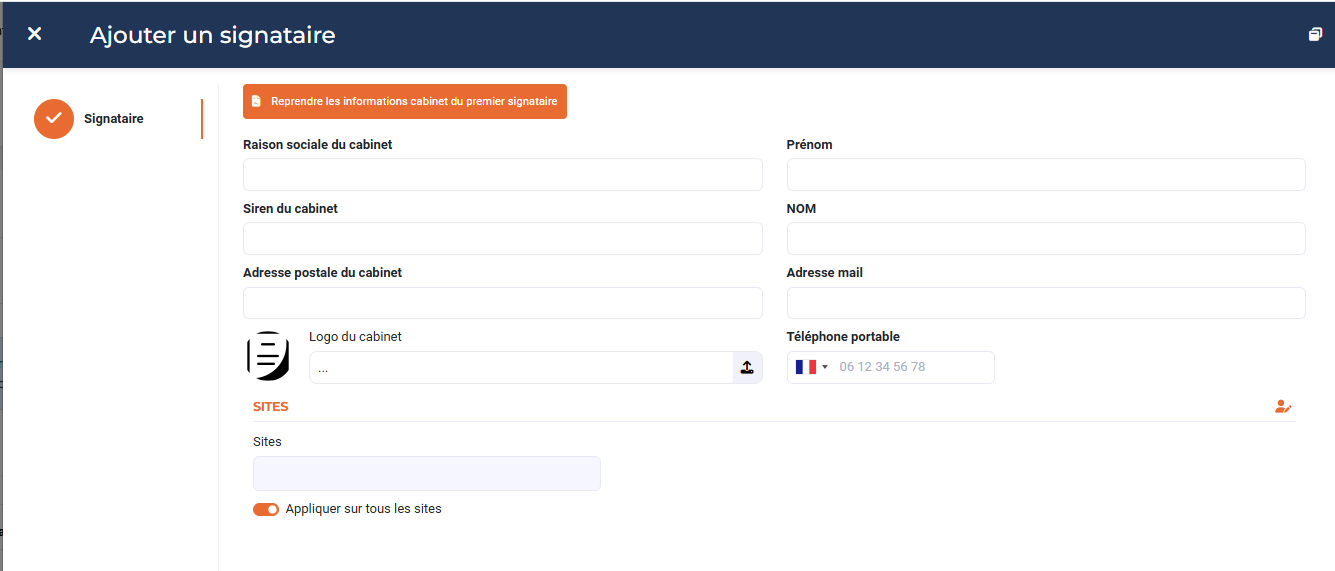Toggle Appliquer sur tous les sites switch
Image resolution: width=1335 pixels, height=571 pixels.
(266, 509)
